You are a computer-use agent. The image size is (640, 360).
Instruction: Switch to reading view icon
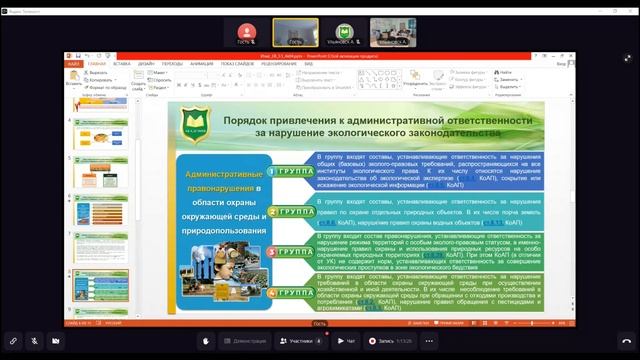tap(496, 323)
